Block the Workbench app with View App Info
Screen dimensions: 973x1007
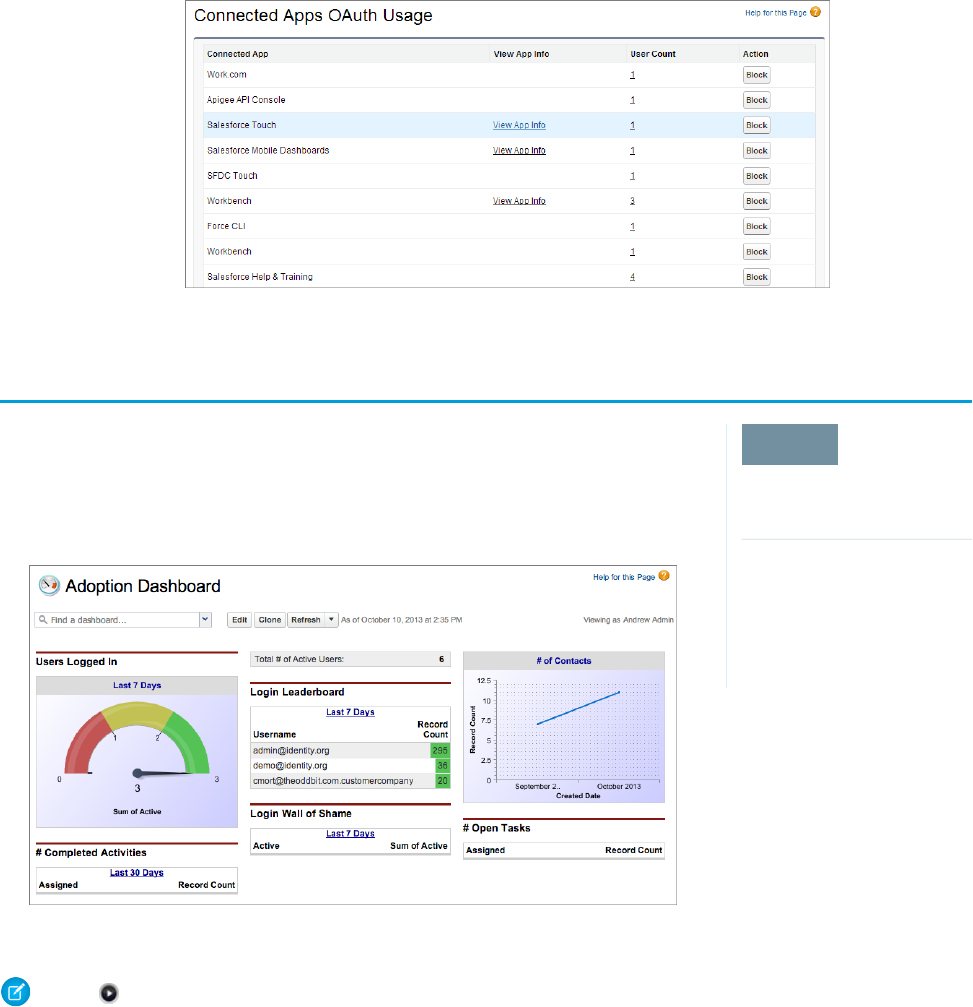[757, 201]
